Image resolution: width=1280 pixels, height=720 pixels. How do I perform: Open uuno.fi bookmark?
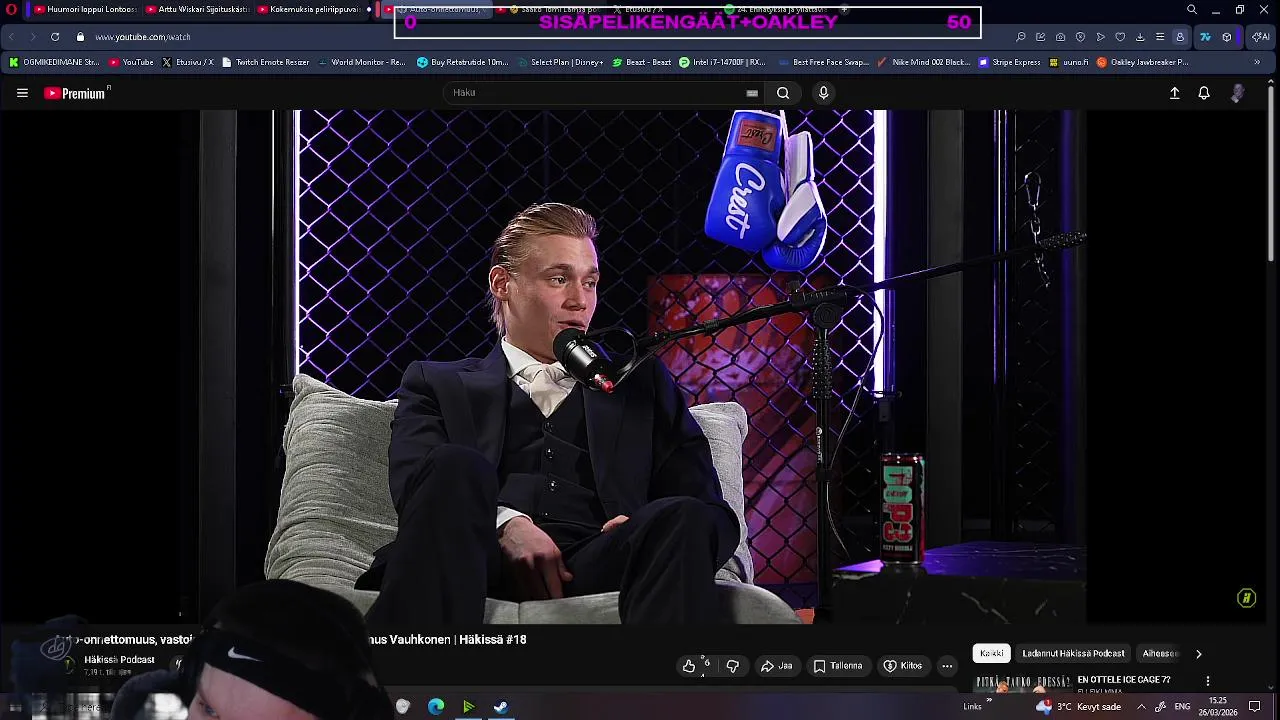(x=1068, y=62)
